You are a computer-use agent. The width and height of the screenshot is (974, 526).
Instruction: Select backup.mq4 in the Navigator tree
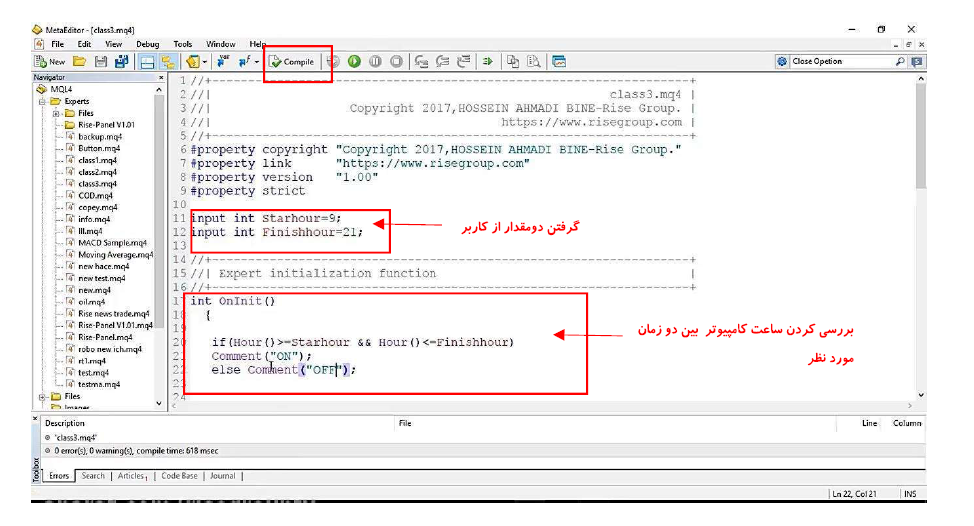(x=99, y=137)
